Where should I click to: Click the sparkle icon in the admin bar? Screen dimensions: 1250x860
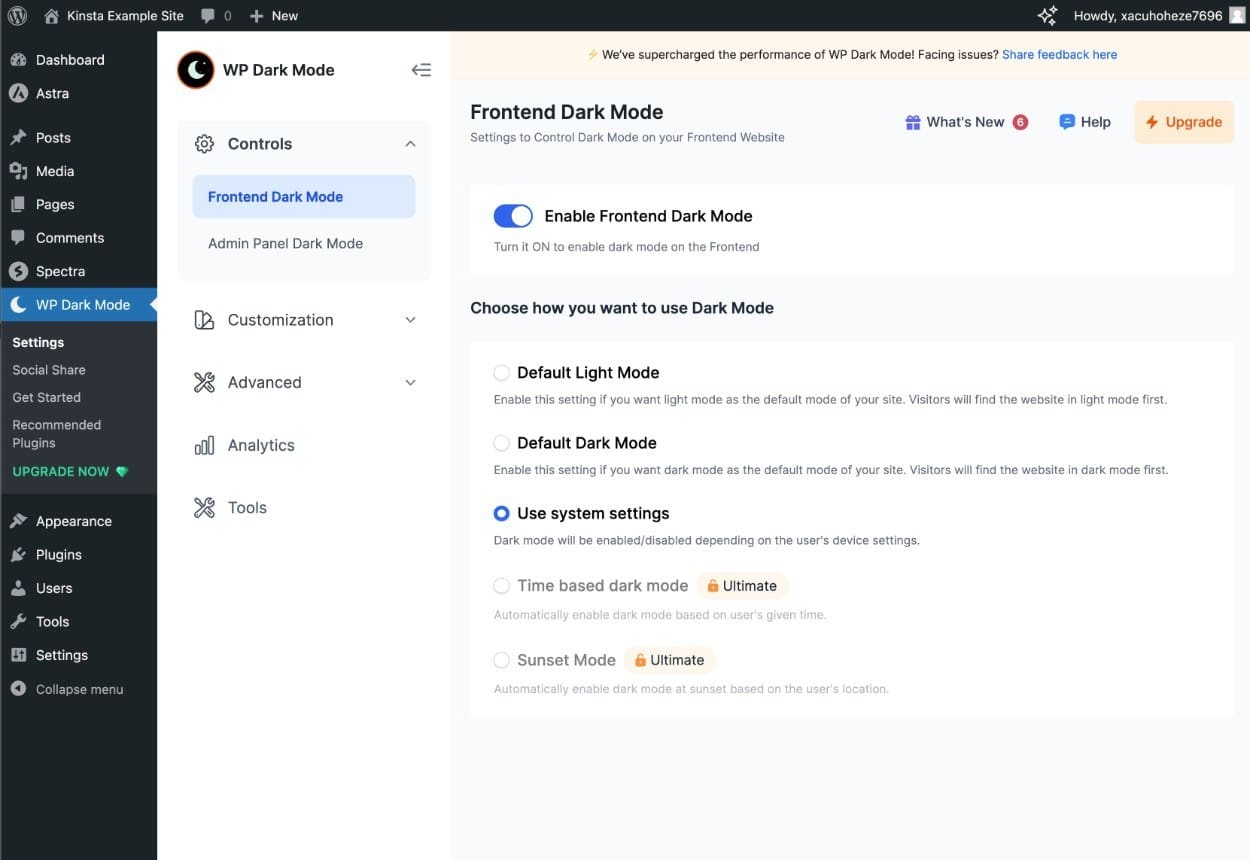(x=1046, y=15)
